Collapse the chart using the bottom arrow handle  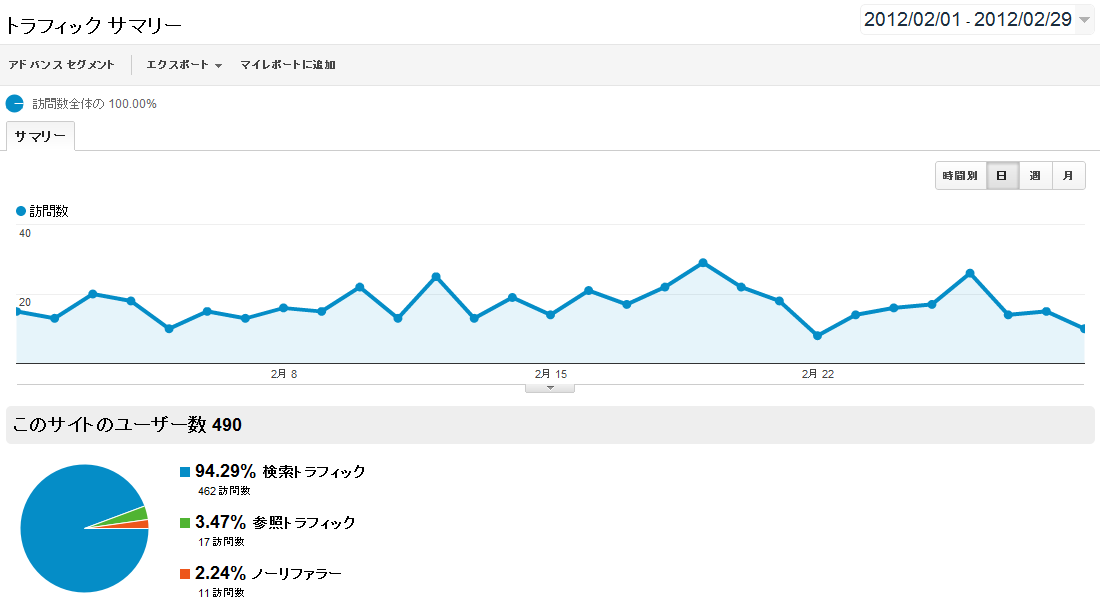[x=550, y=388]
